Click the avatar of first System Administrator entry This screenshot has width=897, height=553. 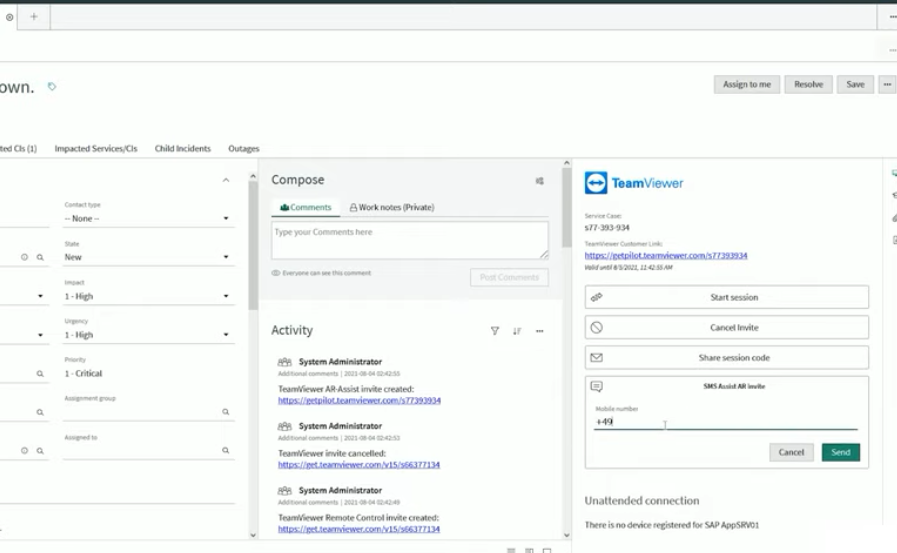(x=284, y=362)
